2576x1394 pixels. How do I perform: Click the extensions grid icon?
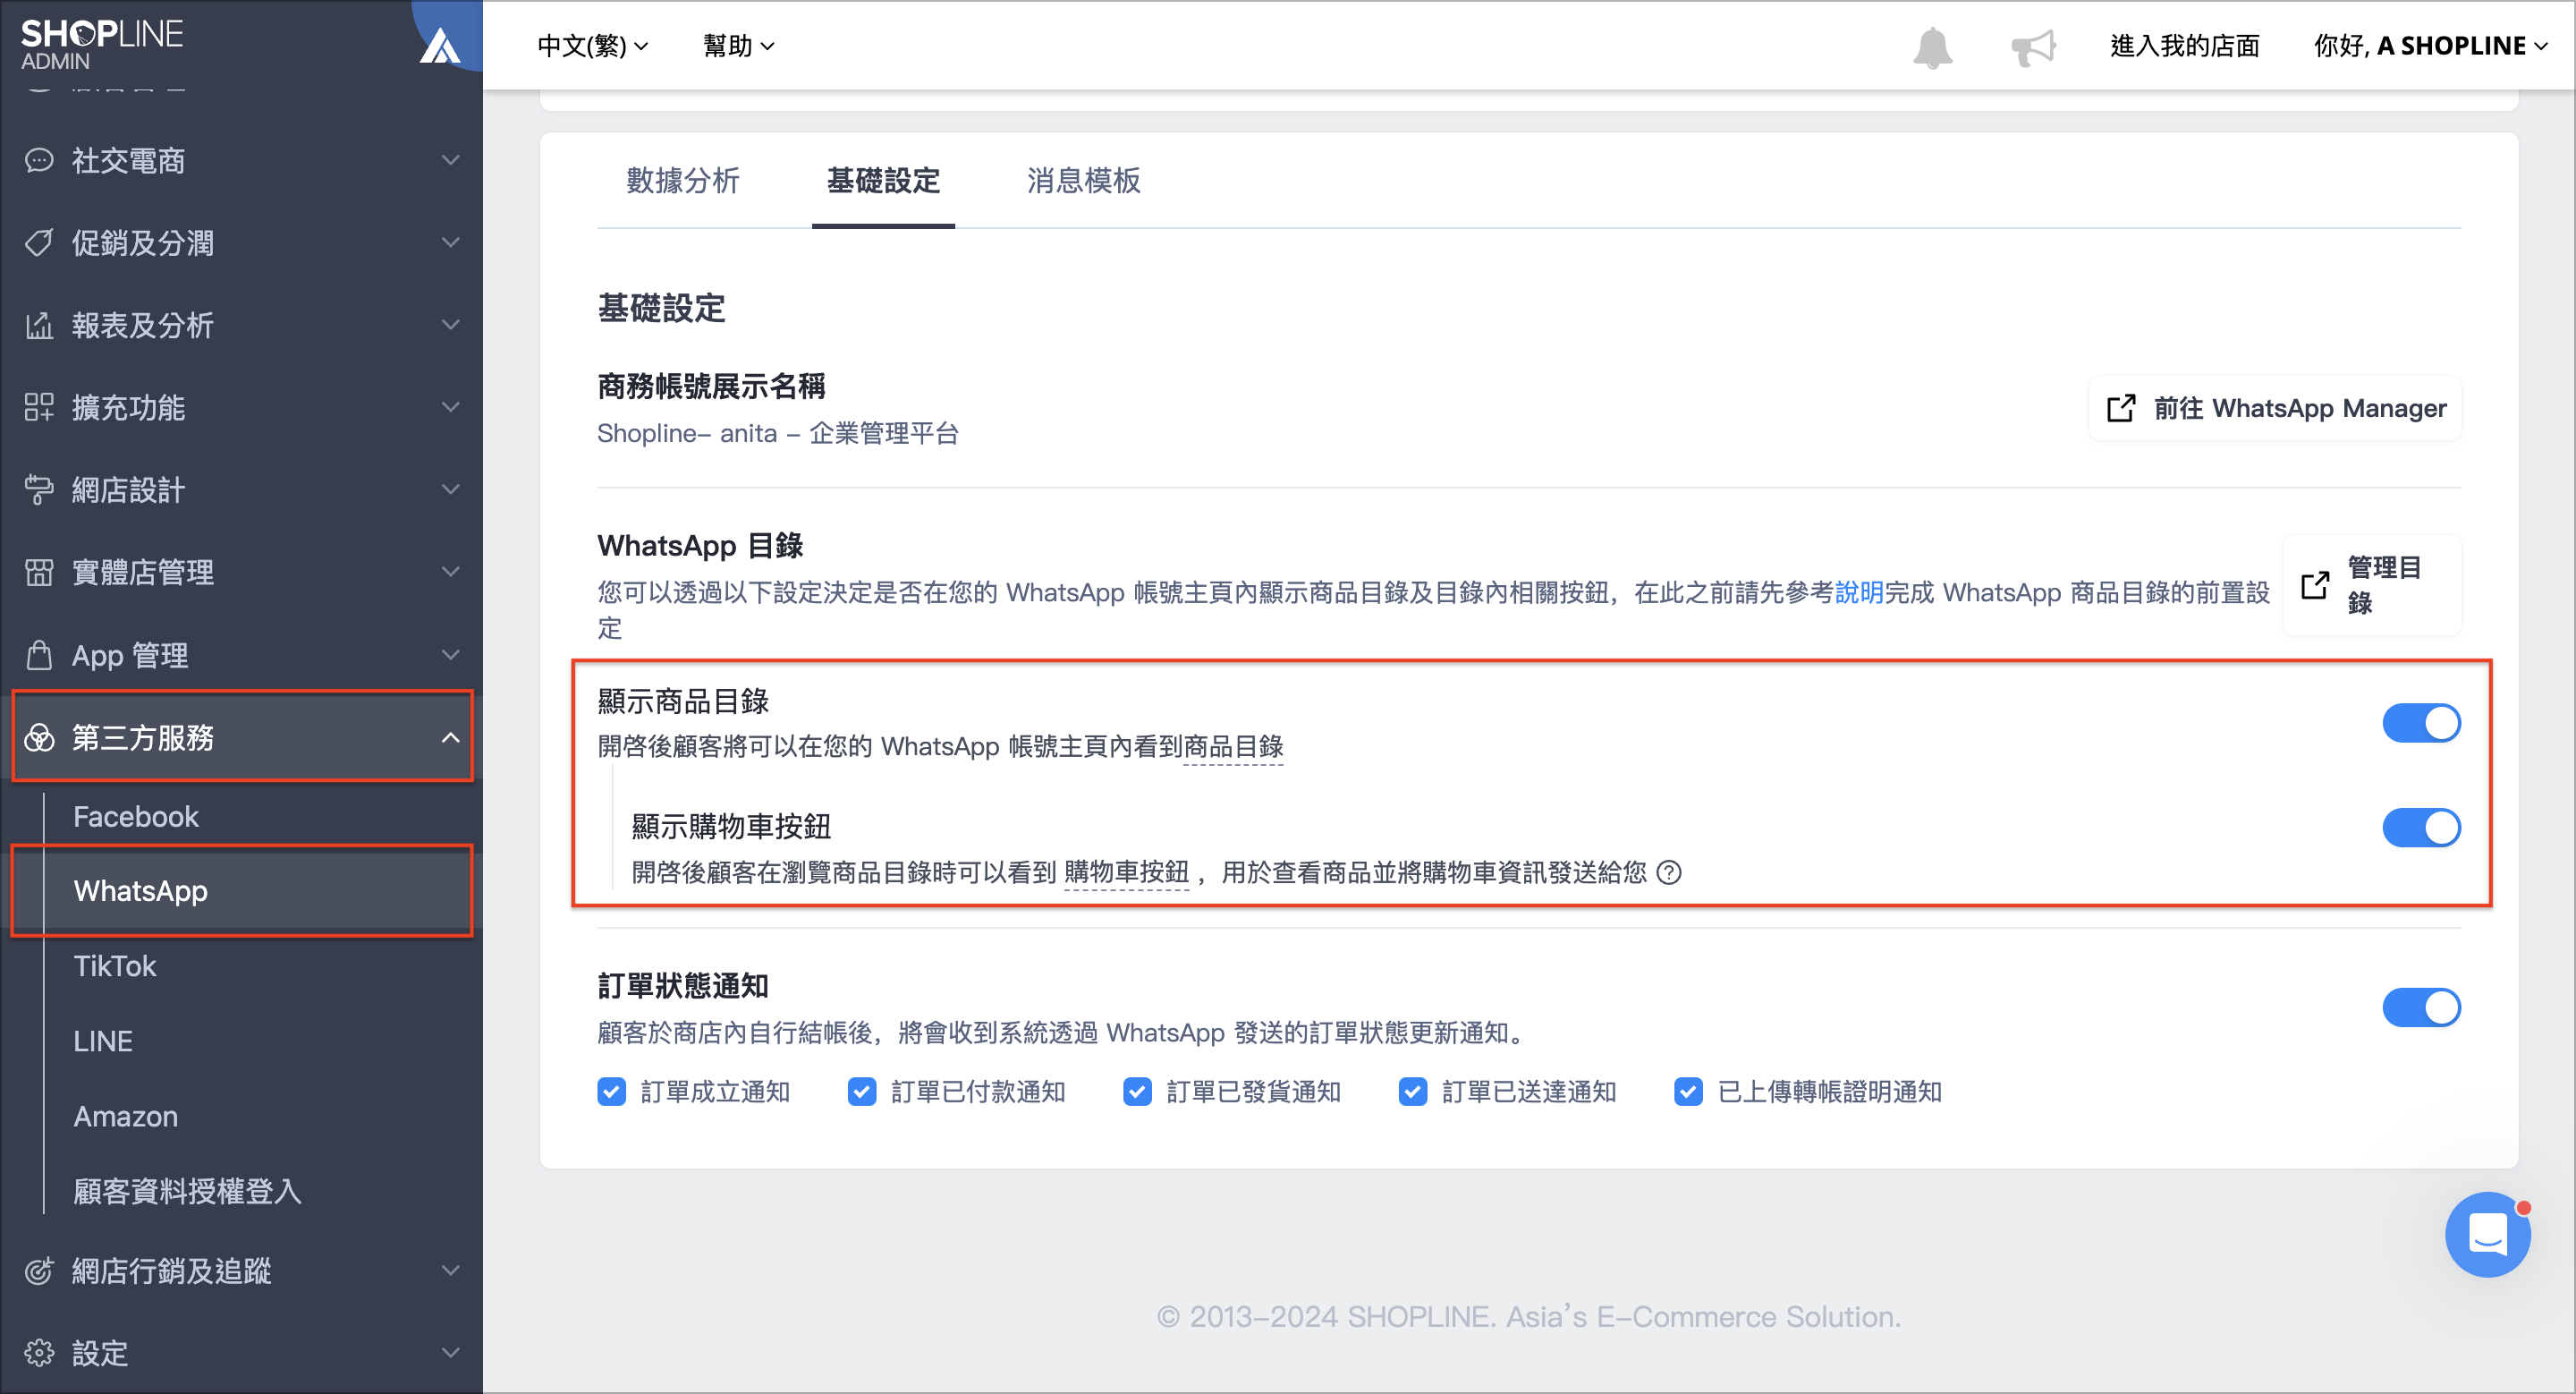39,407
